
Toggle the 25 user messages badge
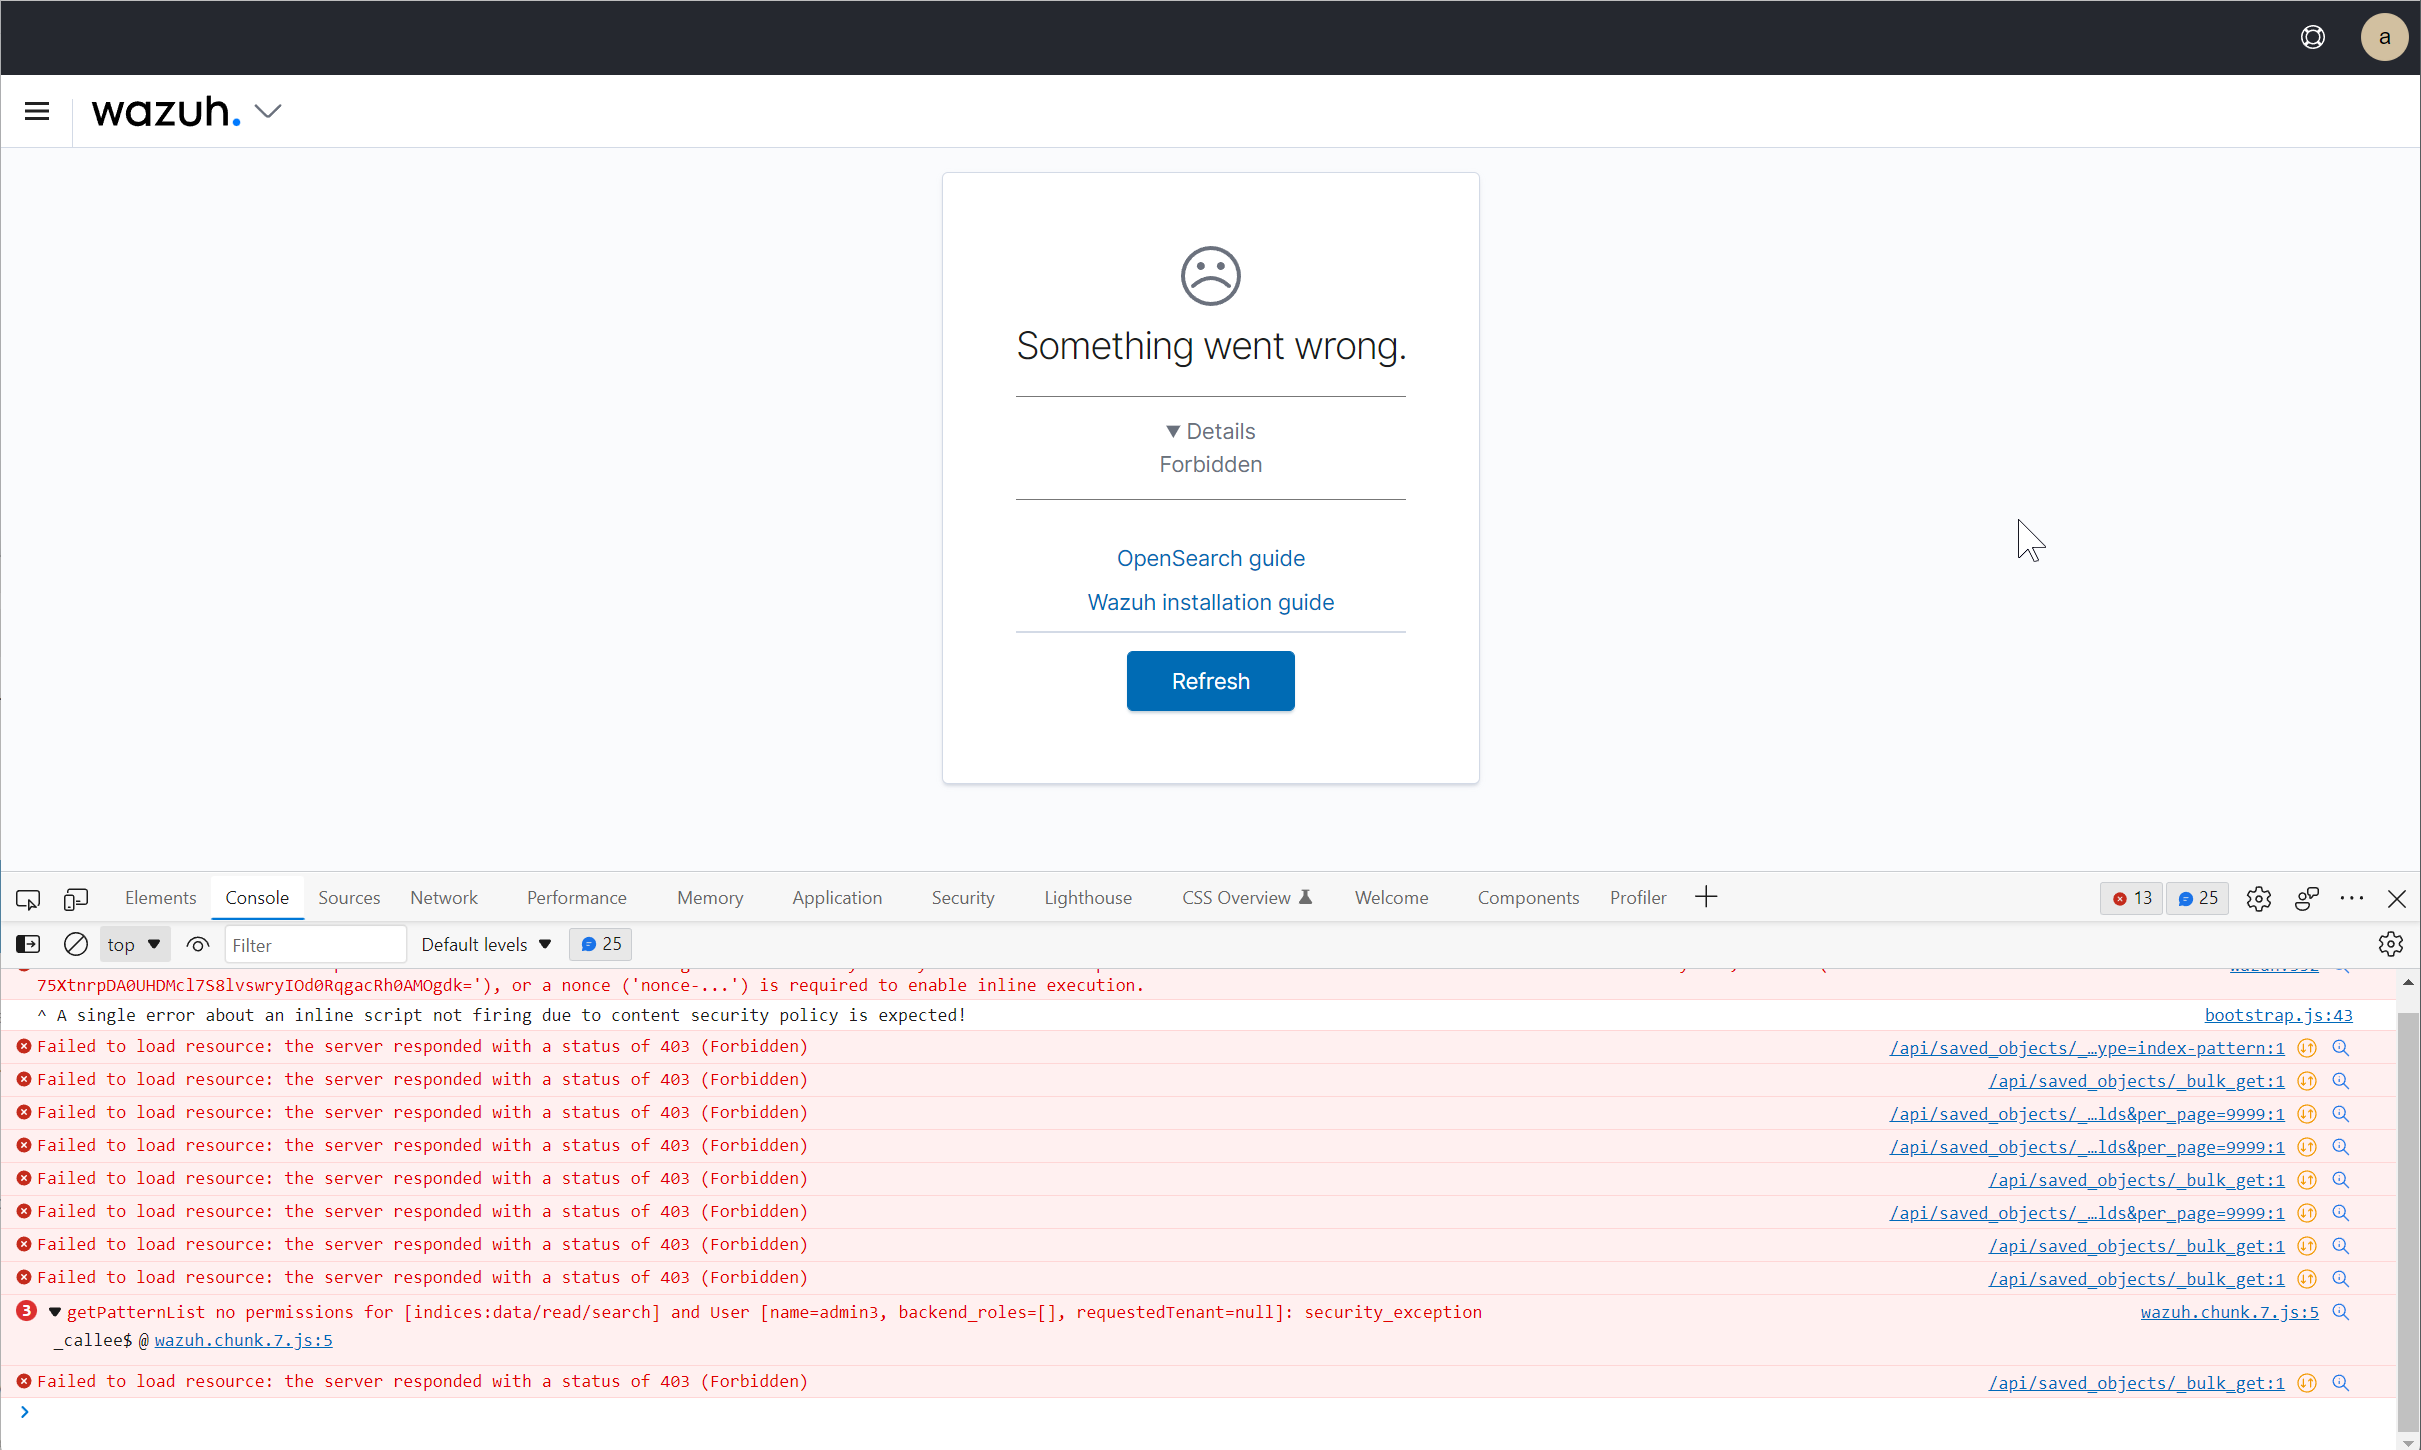tap(2197, 898)
